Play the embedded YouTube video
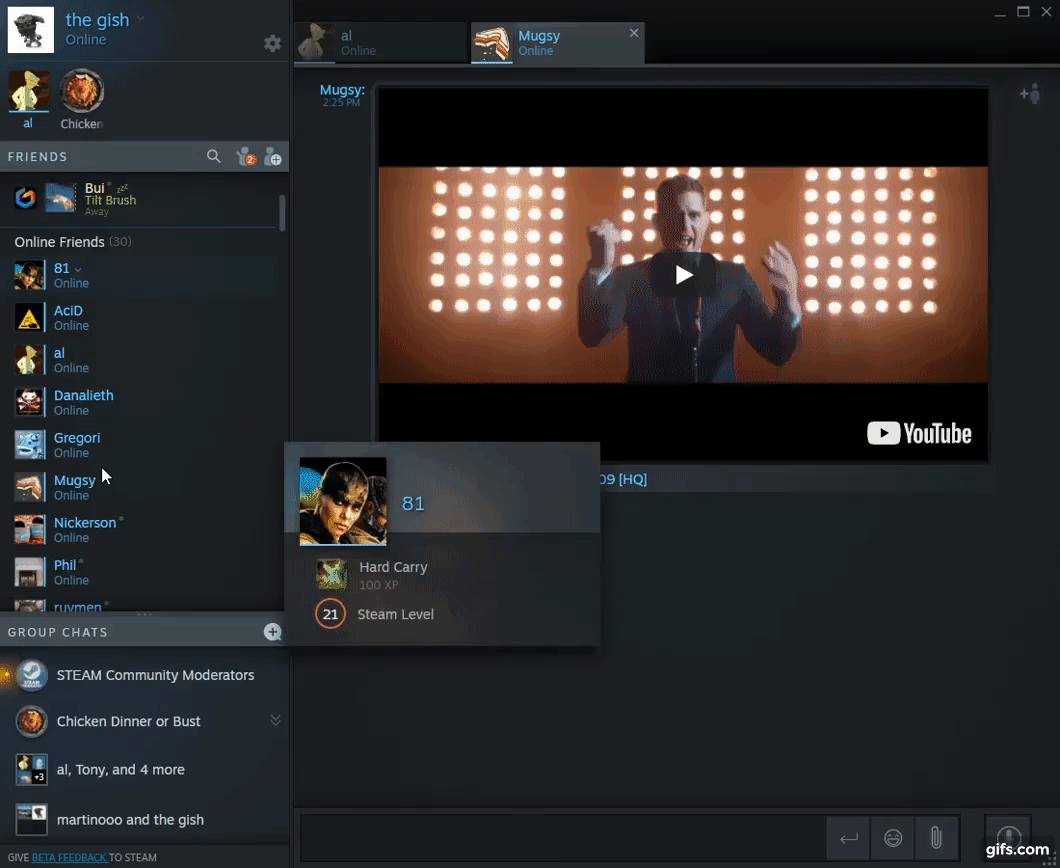The image size is (1060, 868). (683, 275)
